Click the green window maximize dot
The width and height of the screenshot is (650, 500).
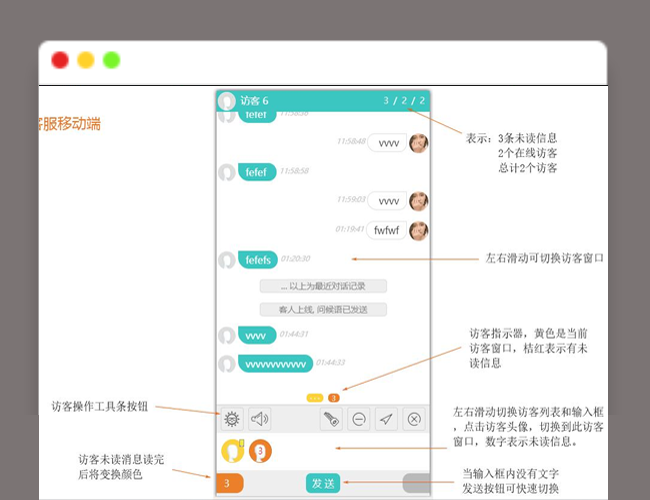(112, 60)
